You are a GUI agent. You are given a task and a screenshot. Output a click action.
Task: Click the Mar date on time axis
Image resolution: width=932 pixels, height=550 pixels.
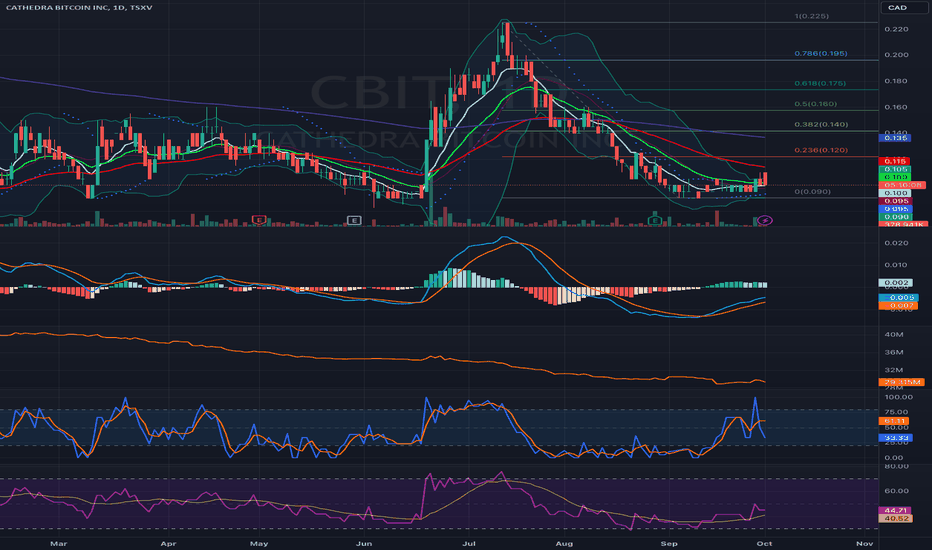[x=58, y=543]
